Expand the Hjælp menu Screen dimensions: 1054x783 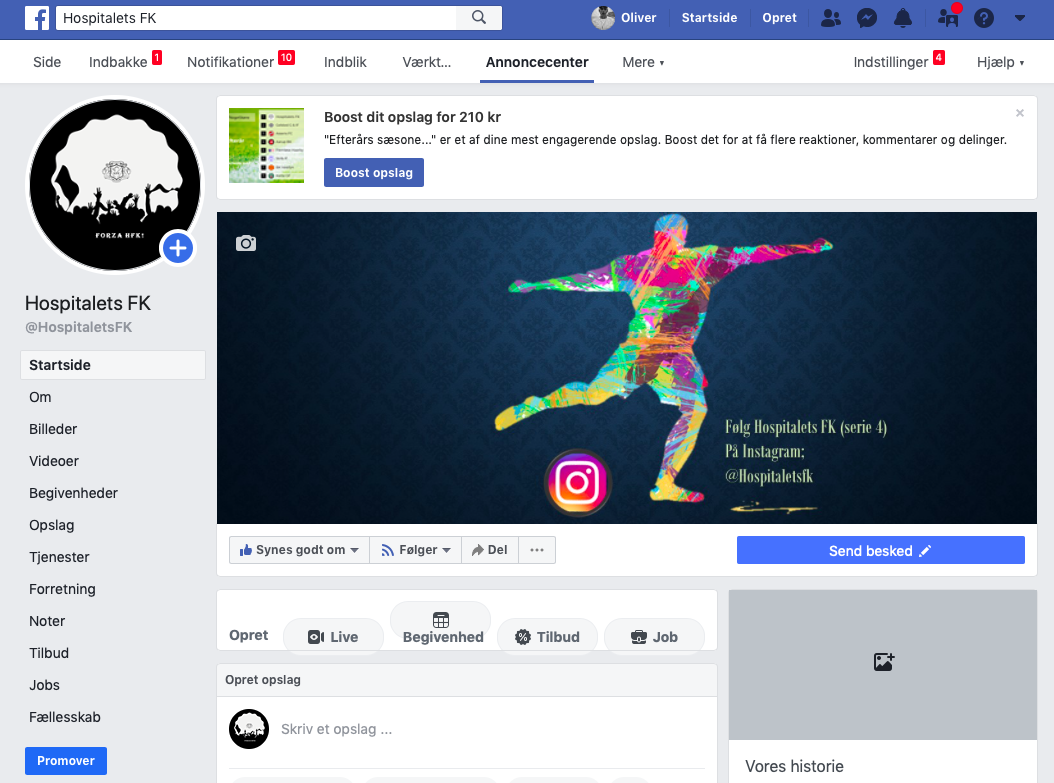pyautogui.click(x=1000, y=63)
